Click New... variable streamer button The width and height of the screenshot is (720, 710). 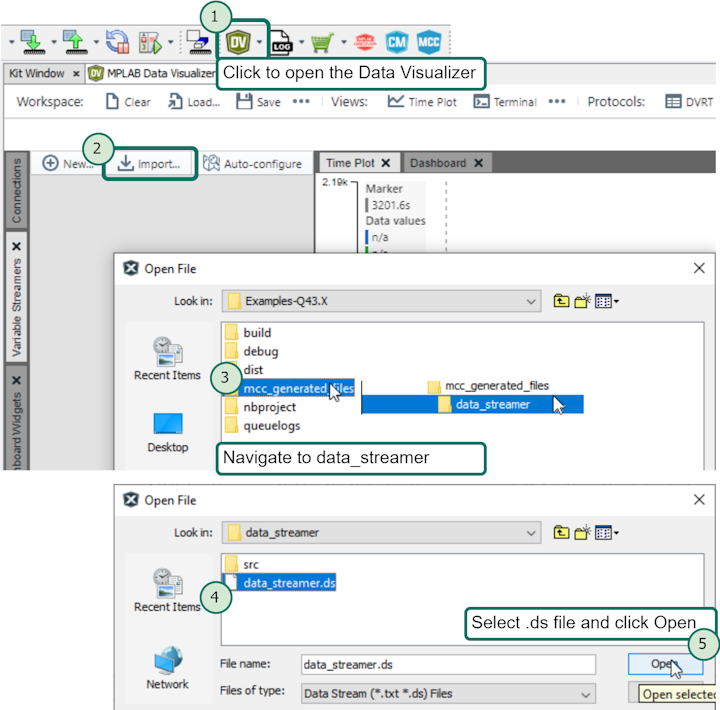pyautogui.click(x=67, y=163)
